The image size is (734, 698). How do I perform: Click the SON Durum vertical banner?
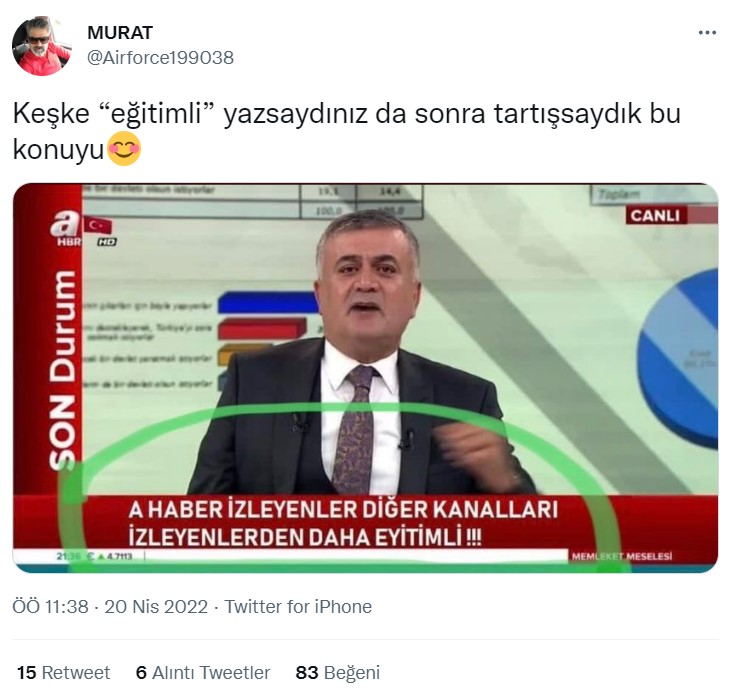point(62,370)
